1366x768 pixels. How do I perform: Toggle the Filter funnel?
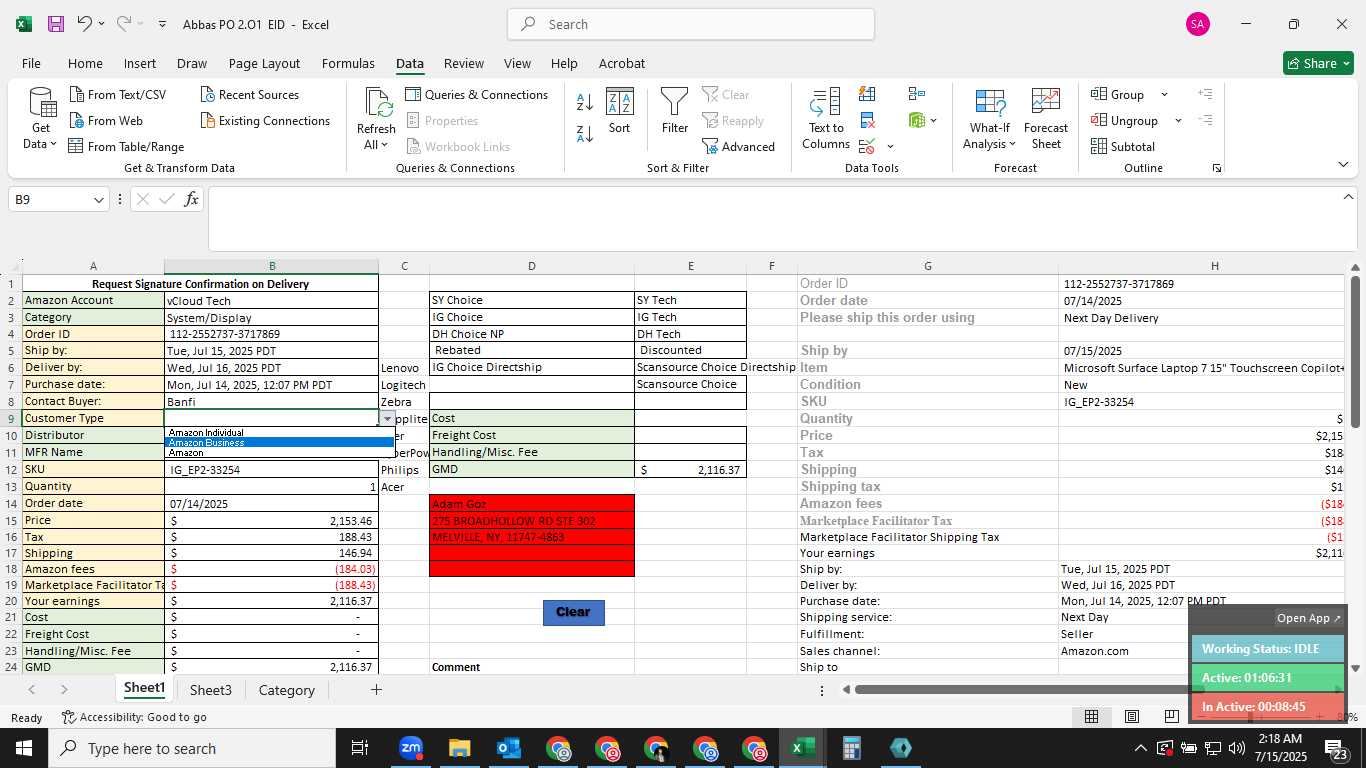(x=675, y=110)
